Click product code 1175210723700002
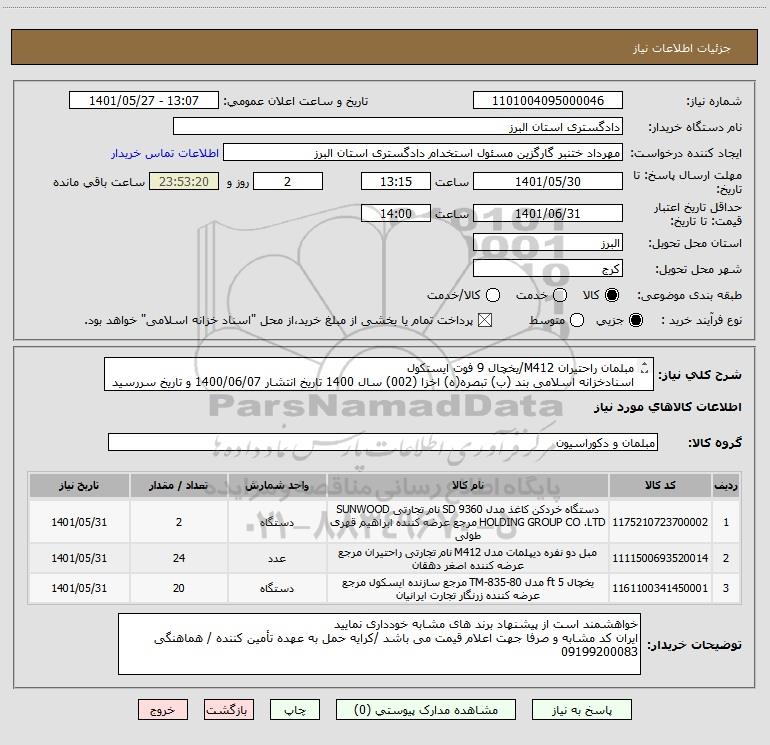The height and width of the screenshot is (745, 770). [x=660, y=522]
